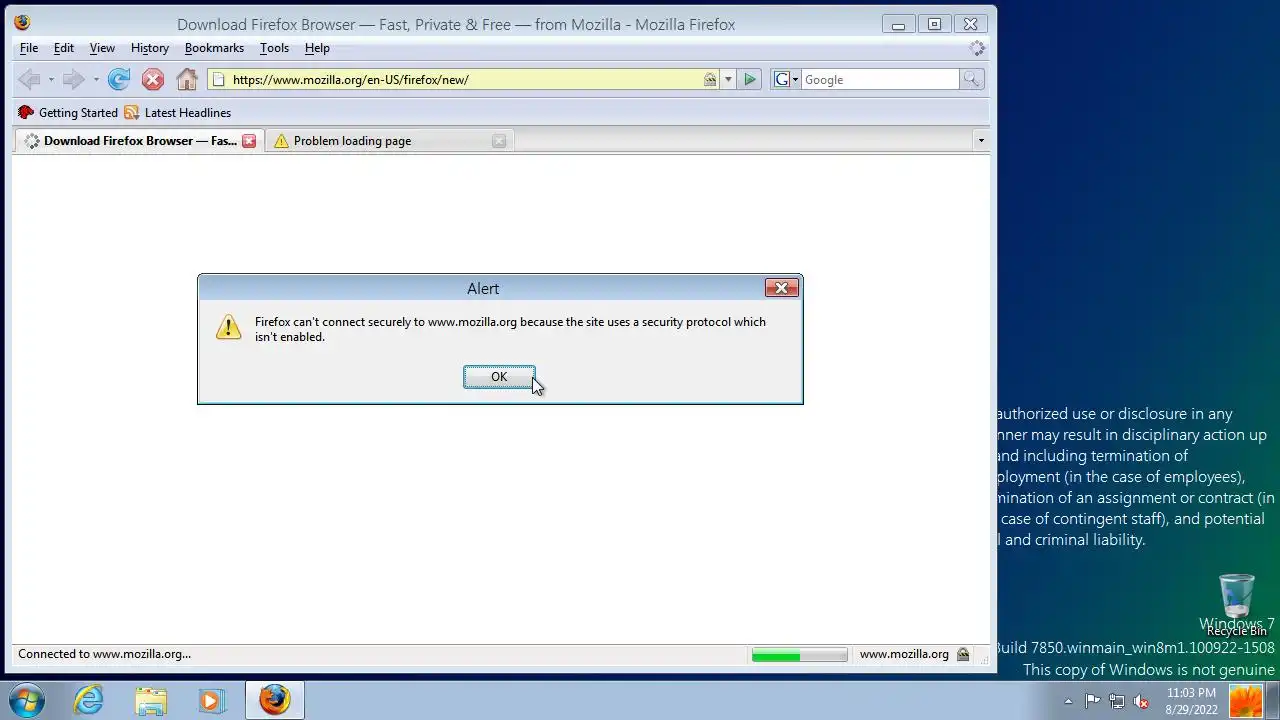Open the Bookmarks menu

click(x=214, y=48)
